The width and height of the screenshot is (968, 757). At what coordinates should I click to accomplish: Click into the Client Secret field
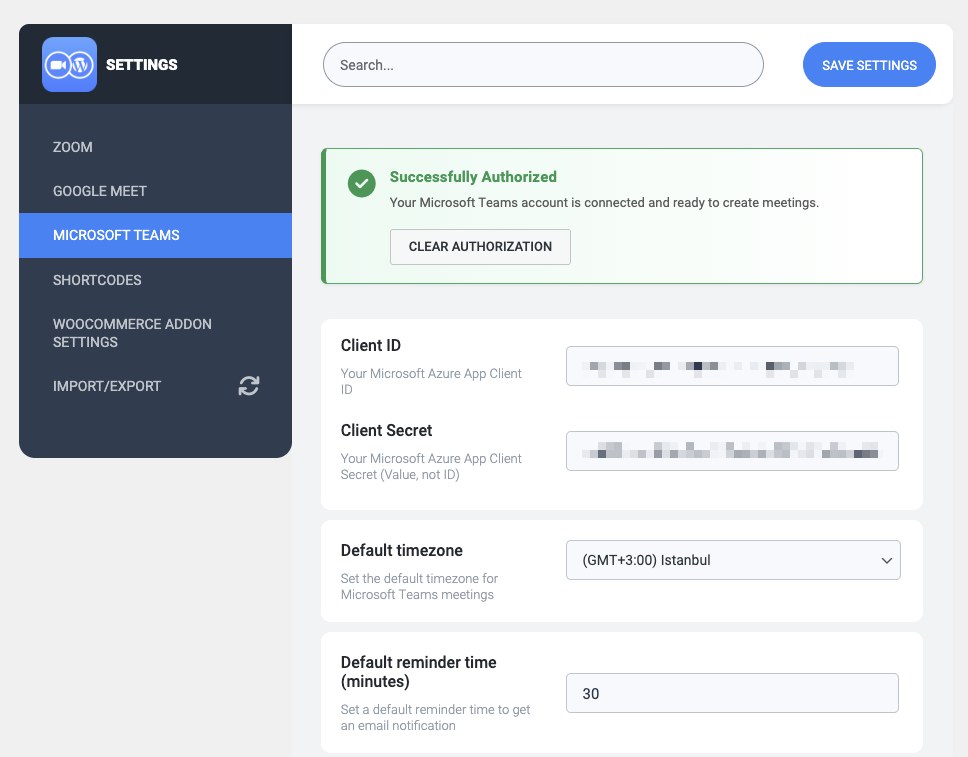click(732, 451)
